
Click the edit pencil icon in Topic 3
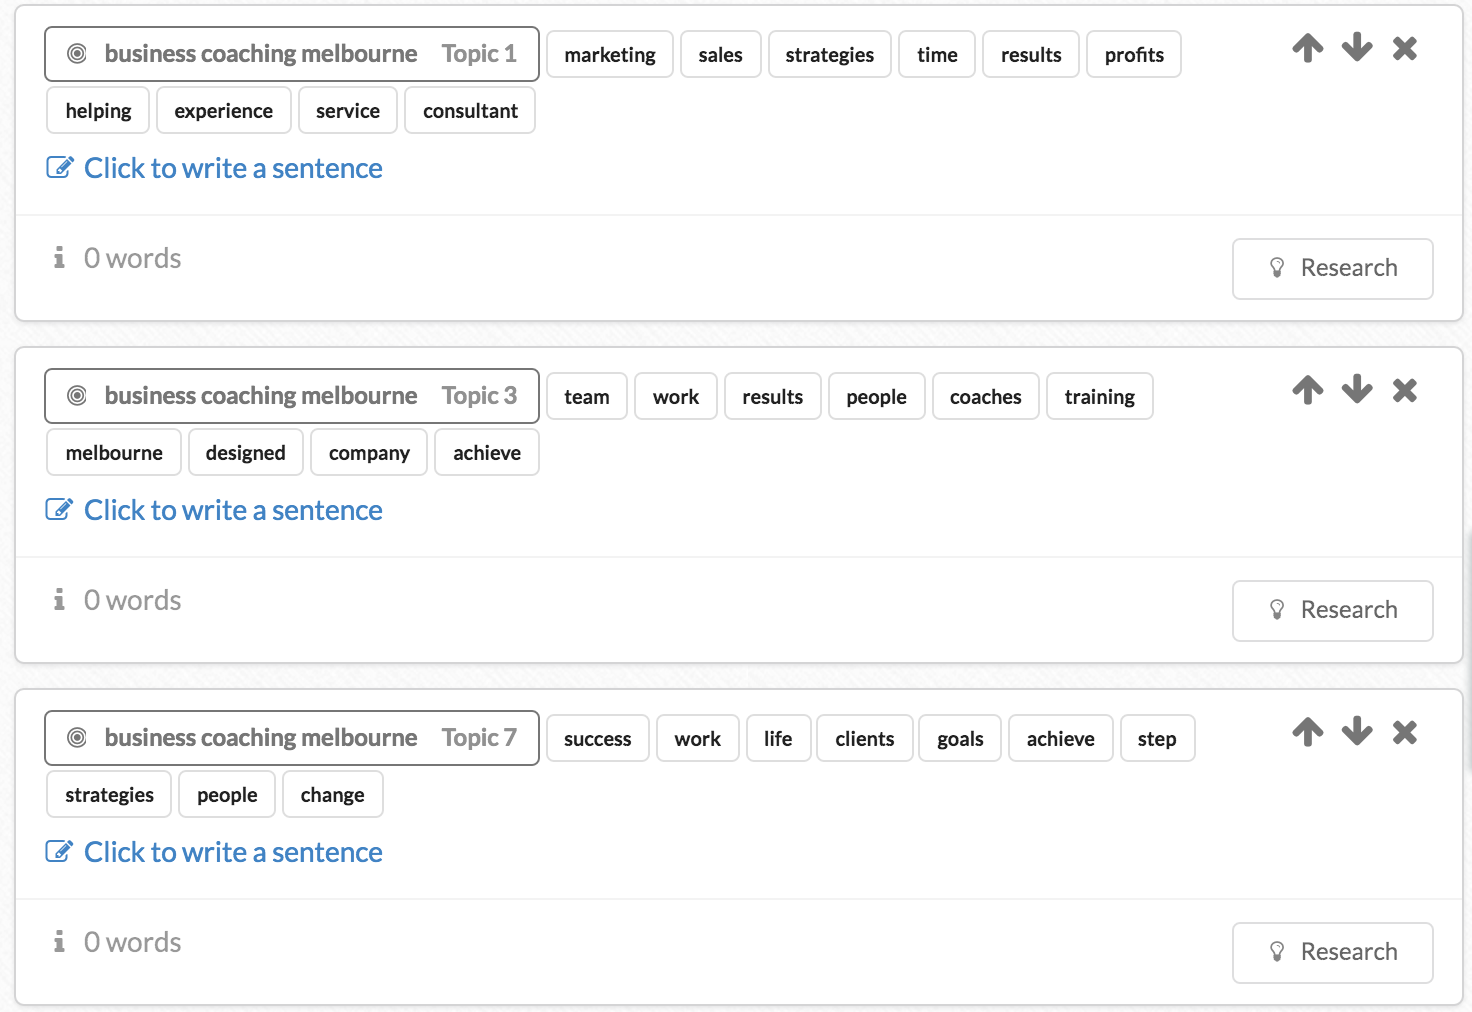pyautogui.click(x=60, y=509)
